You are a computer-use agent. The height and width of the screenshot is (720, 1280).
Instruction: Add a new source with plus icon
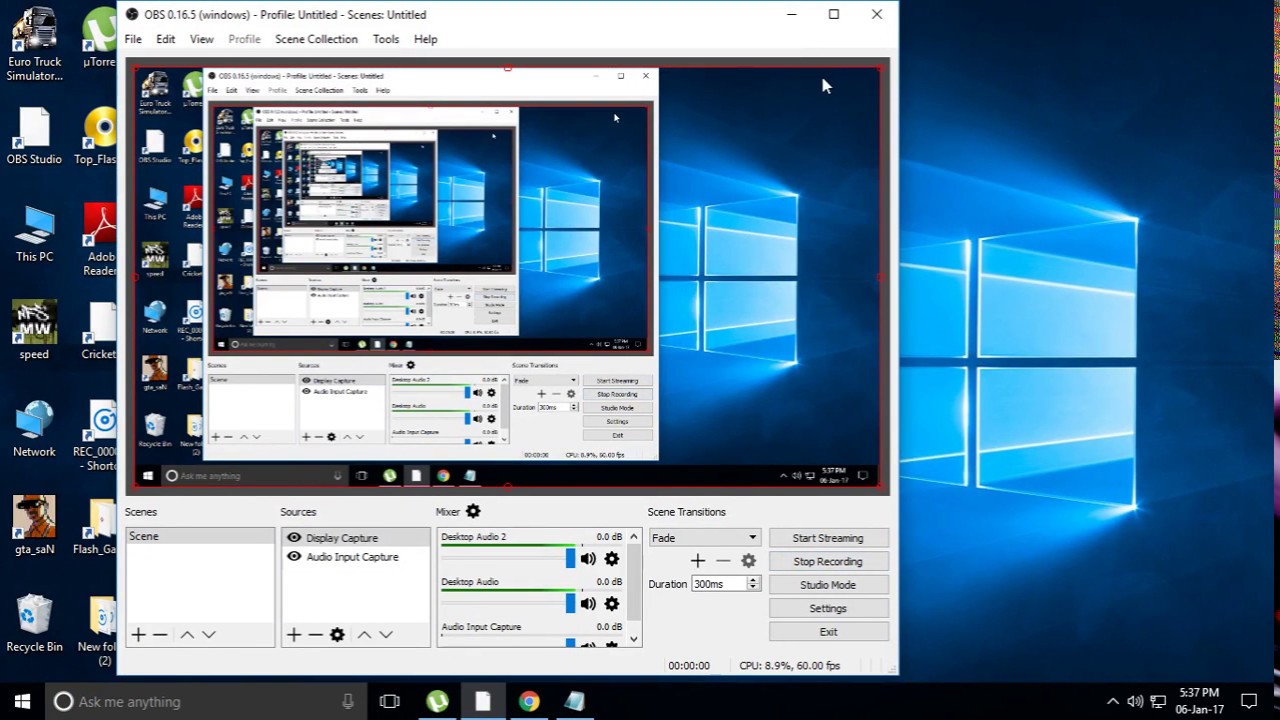pyautogui.click(x=293, y=634)
